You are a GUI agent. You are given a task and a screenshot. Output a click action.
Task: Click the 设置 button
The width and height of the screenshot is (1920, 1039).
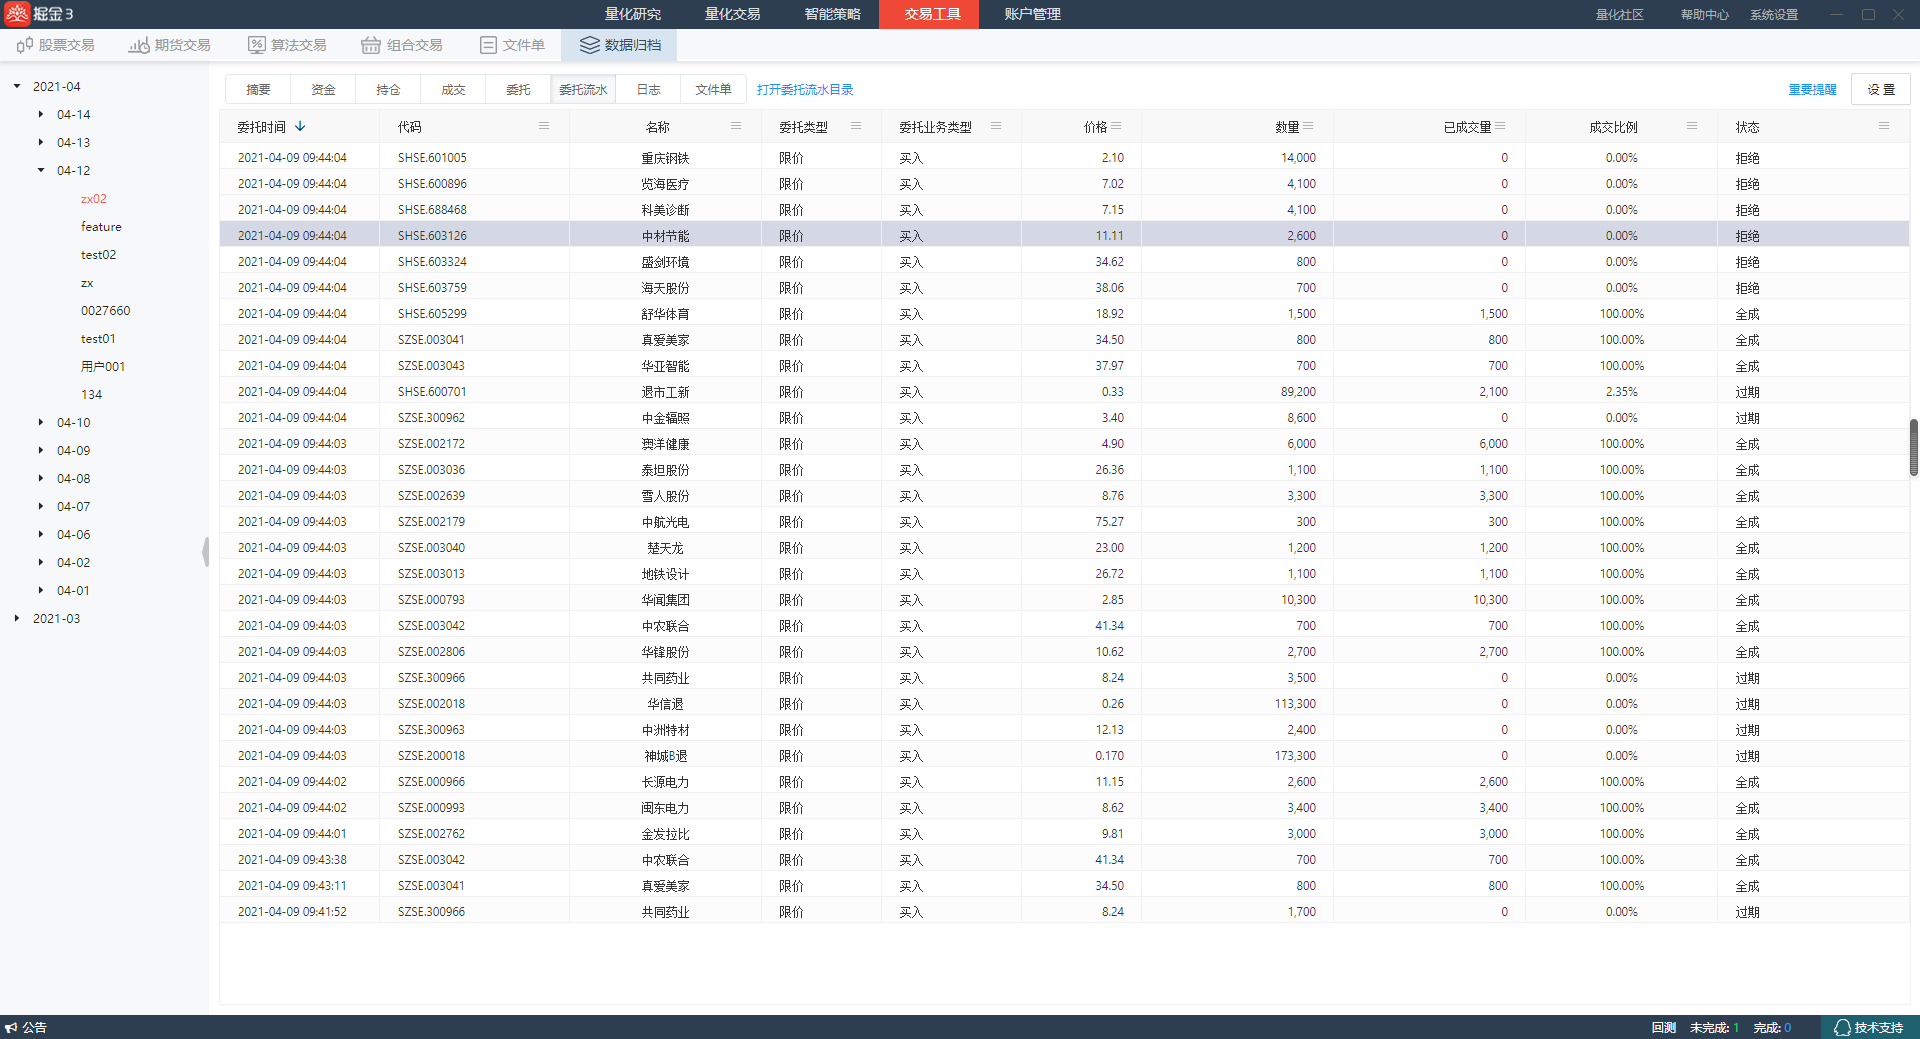click(1880, 89)
